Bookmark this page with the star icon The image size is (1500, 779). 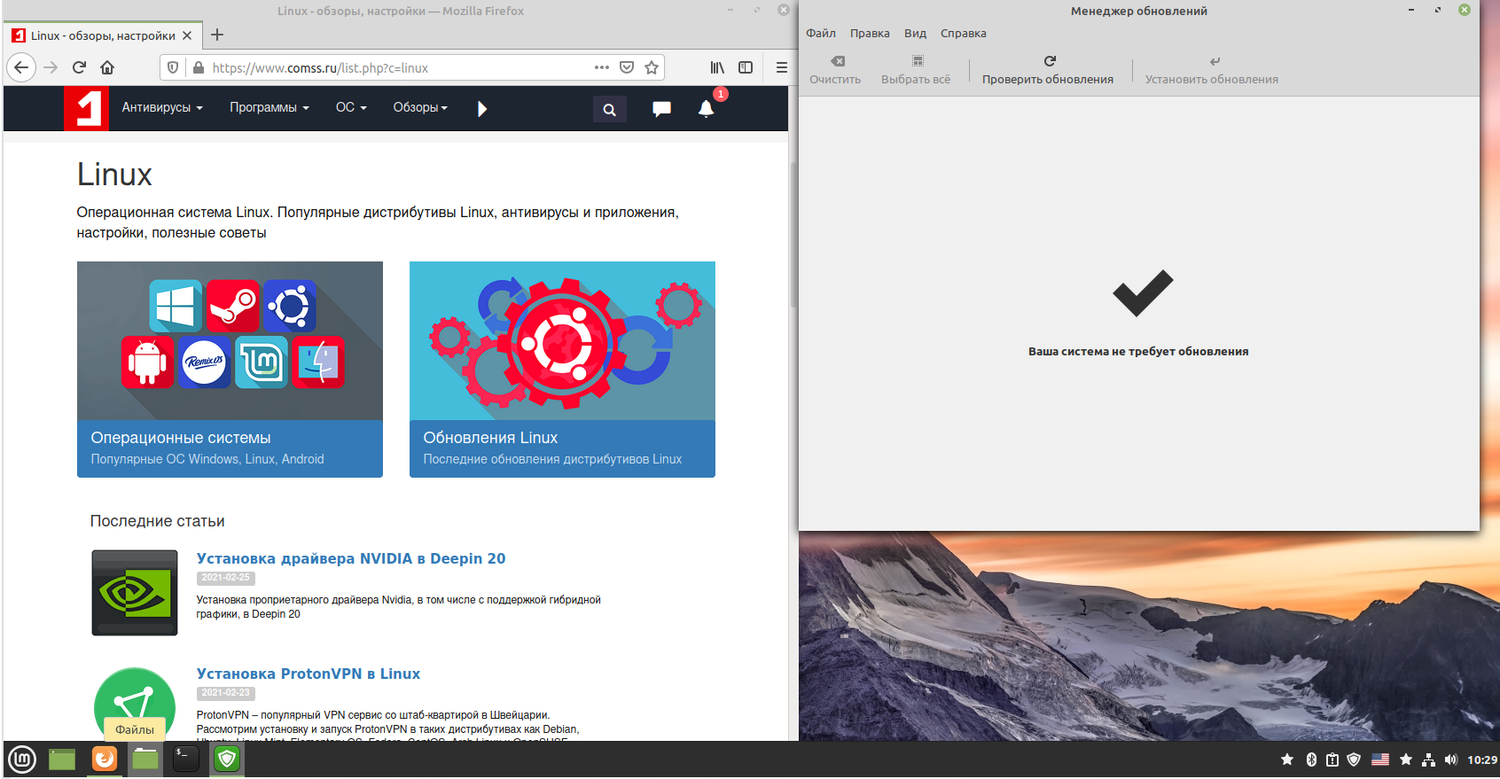point(652,68)
